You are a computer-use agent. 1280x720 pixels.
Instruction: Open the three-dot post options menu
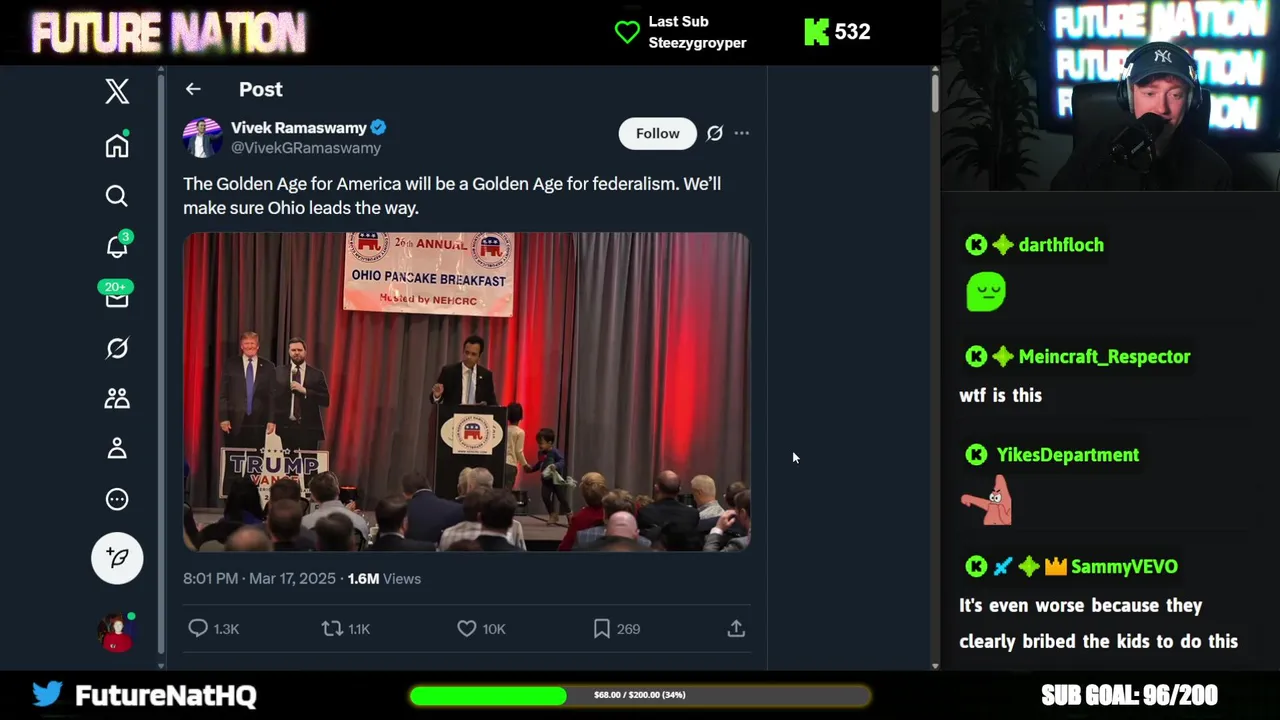pyautogui.click(x=741, y=133)
